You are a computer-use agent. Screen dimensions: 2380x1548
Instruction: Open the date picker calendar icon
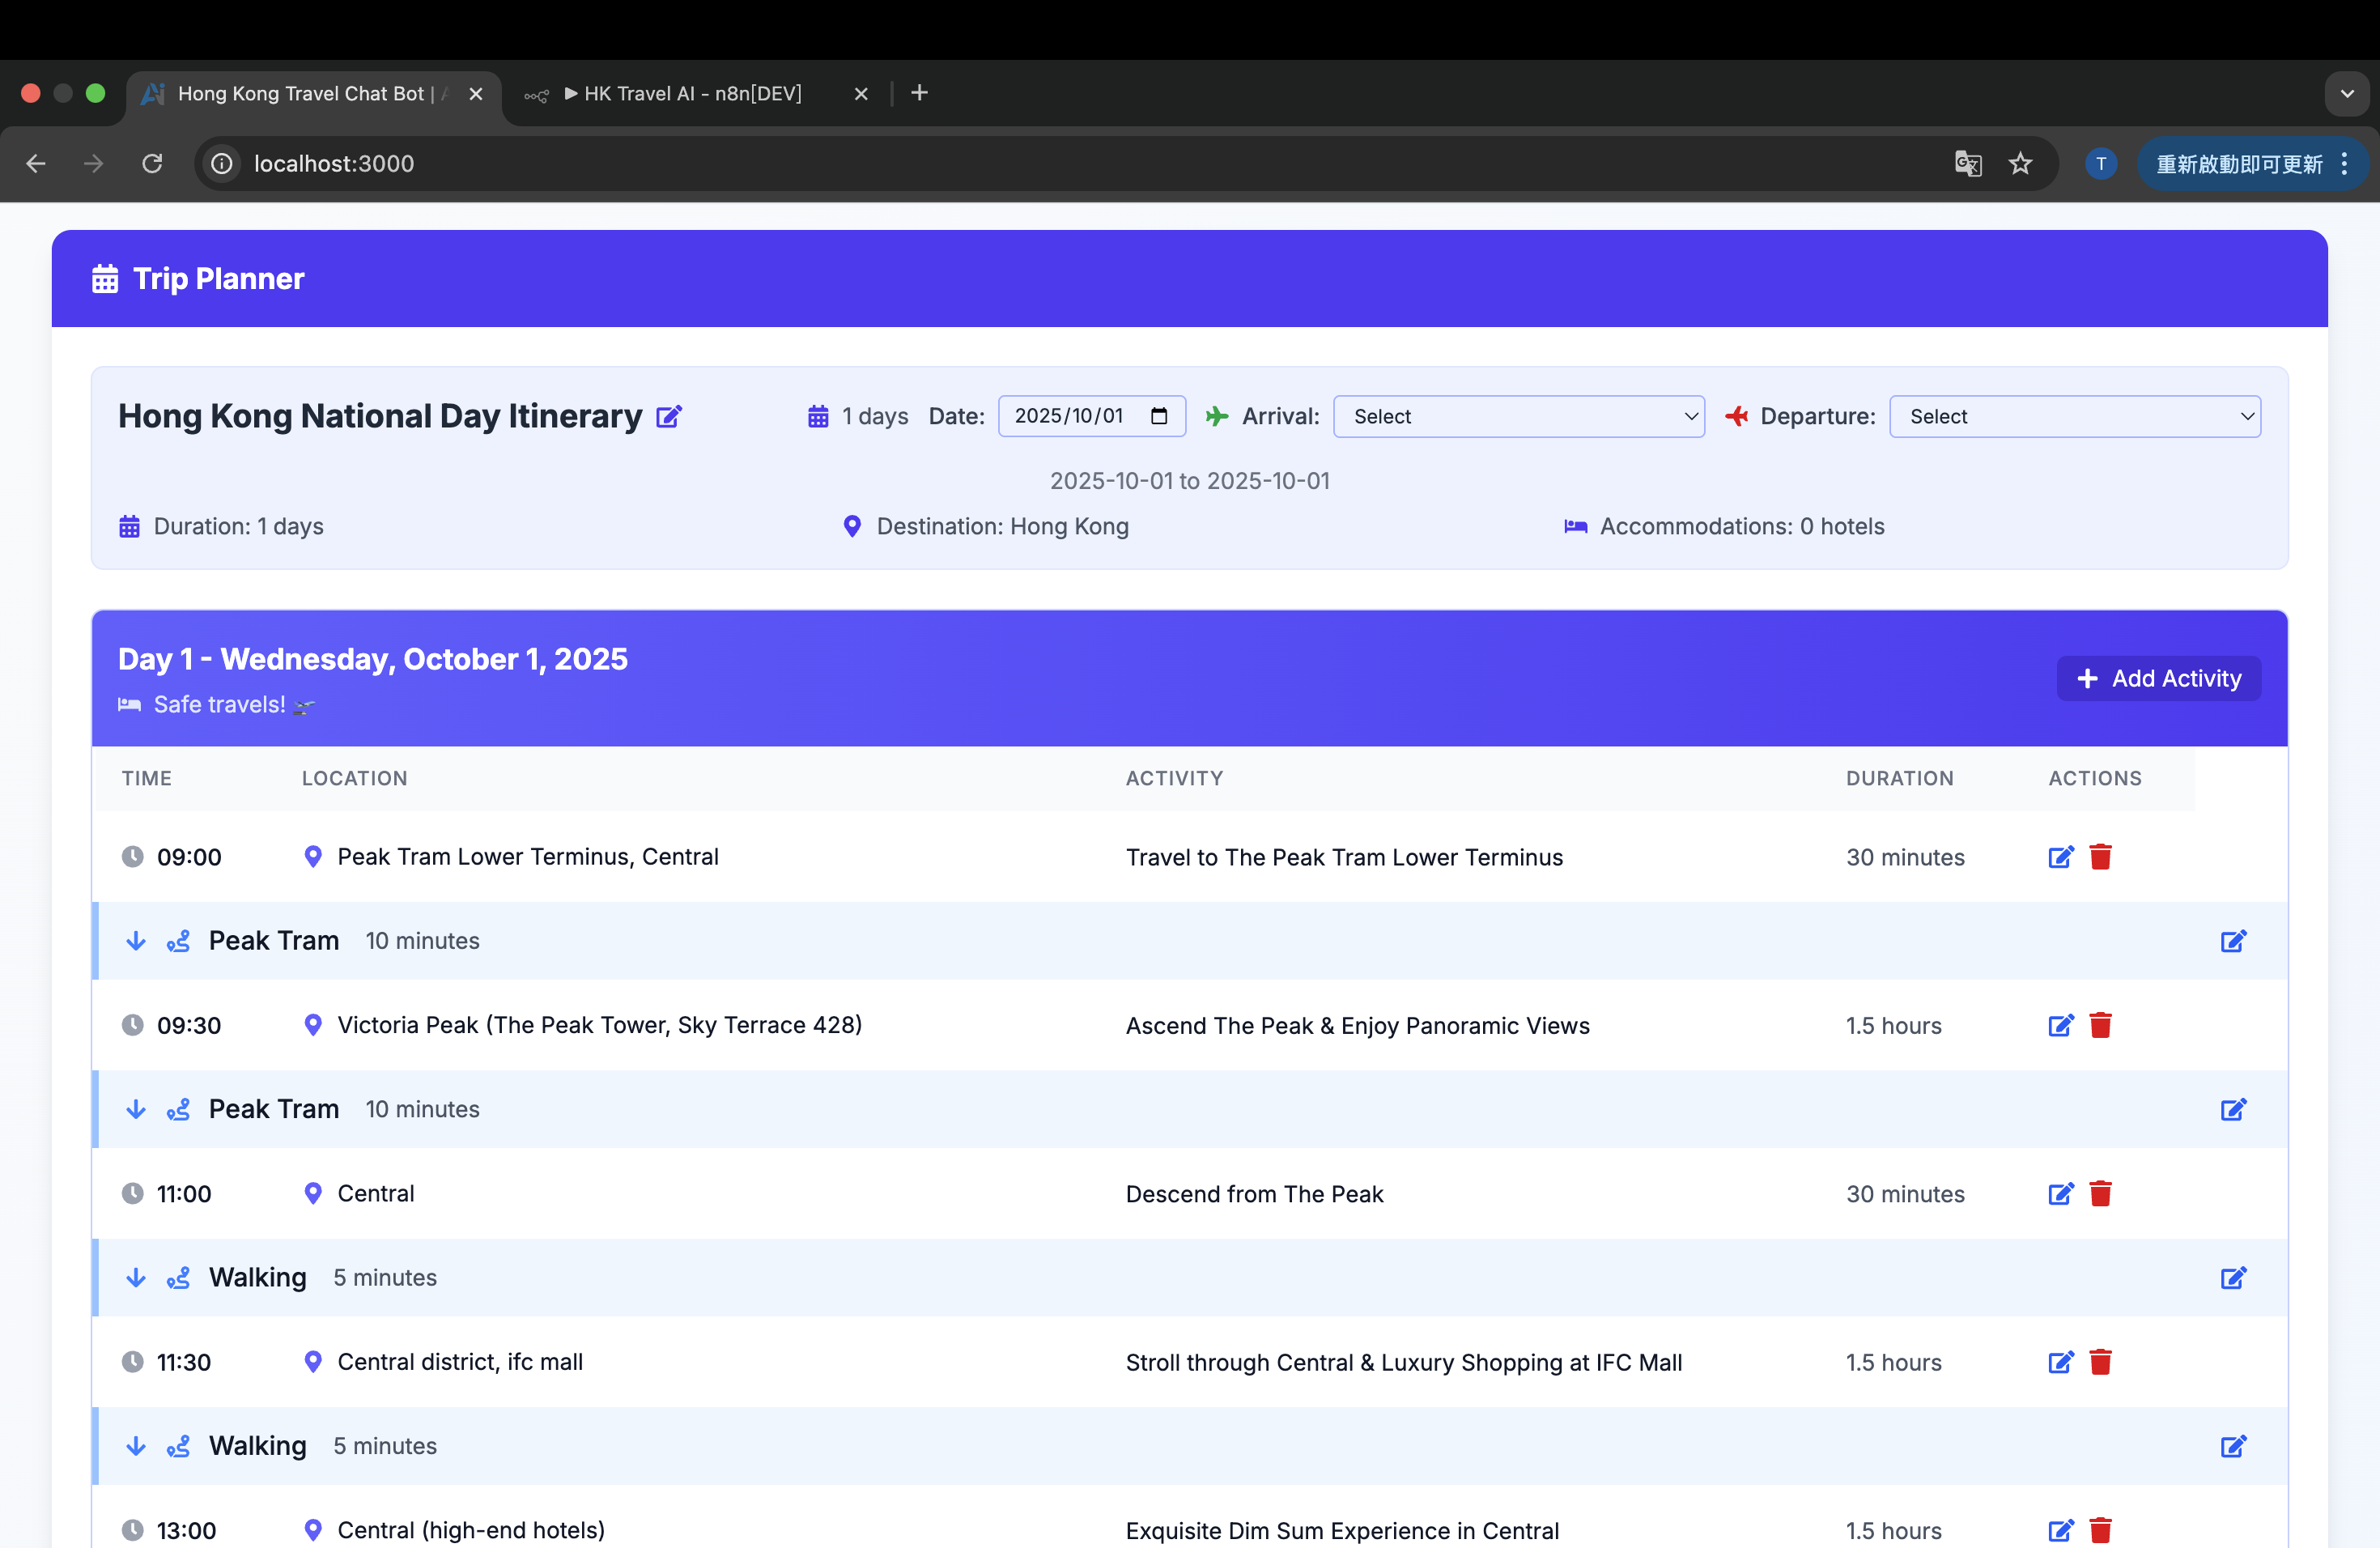point(1158,416)
